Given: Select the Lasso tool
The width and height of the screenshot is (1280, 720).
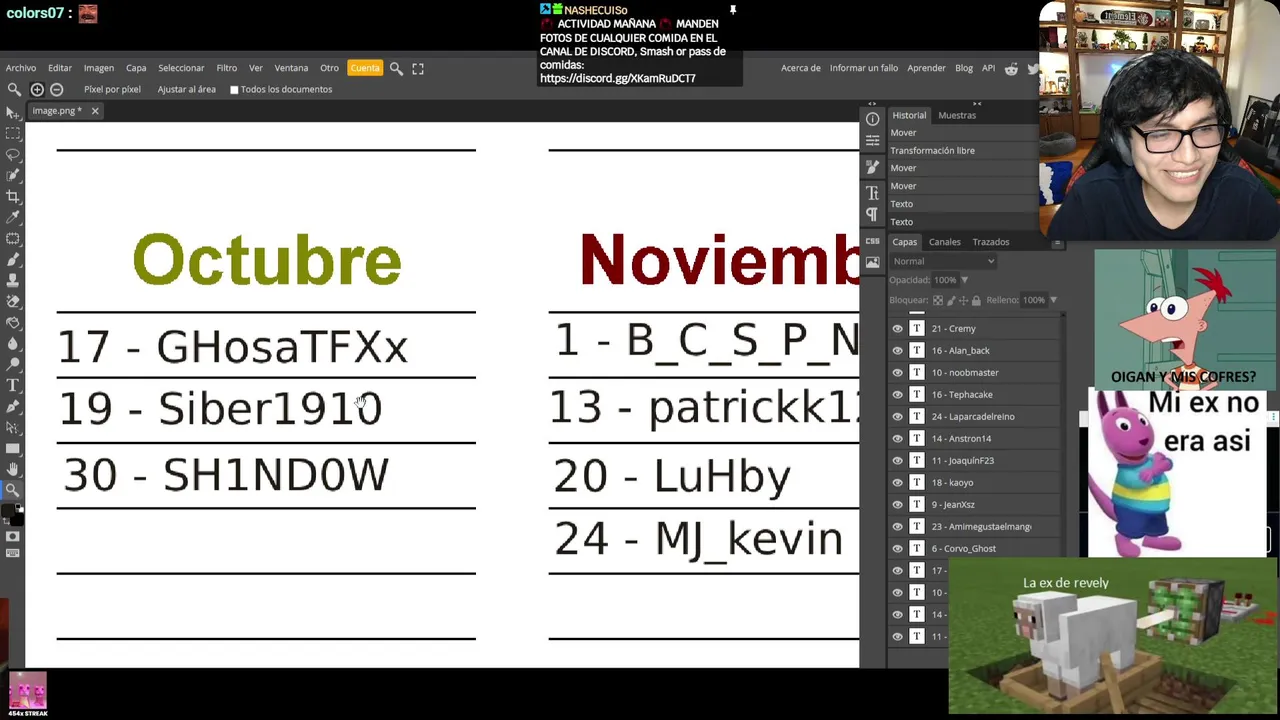Looking at the screenshot, I should click(13, 155).
